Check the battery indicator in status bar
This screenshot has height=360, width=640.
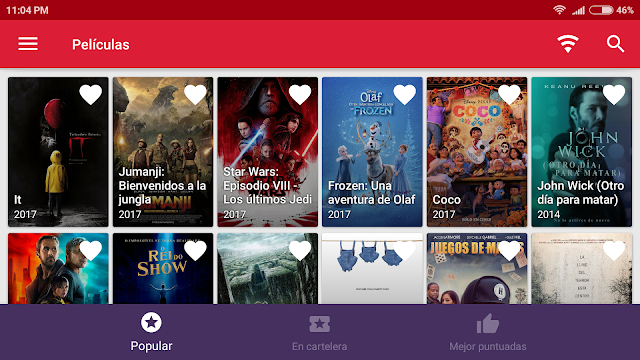601,10
